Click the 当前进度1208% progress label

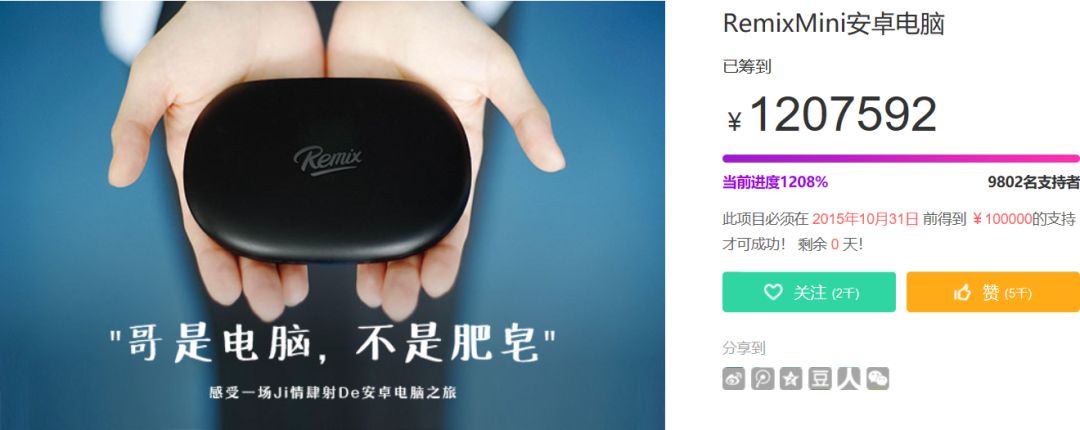pos(775,183)
